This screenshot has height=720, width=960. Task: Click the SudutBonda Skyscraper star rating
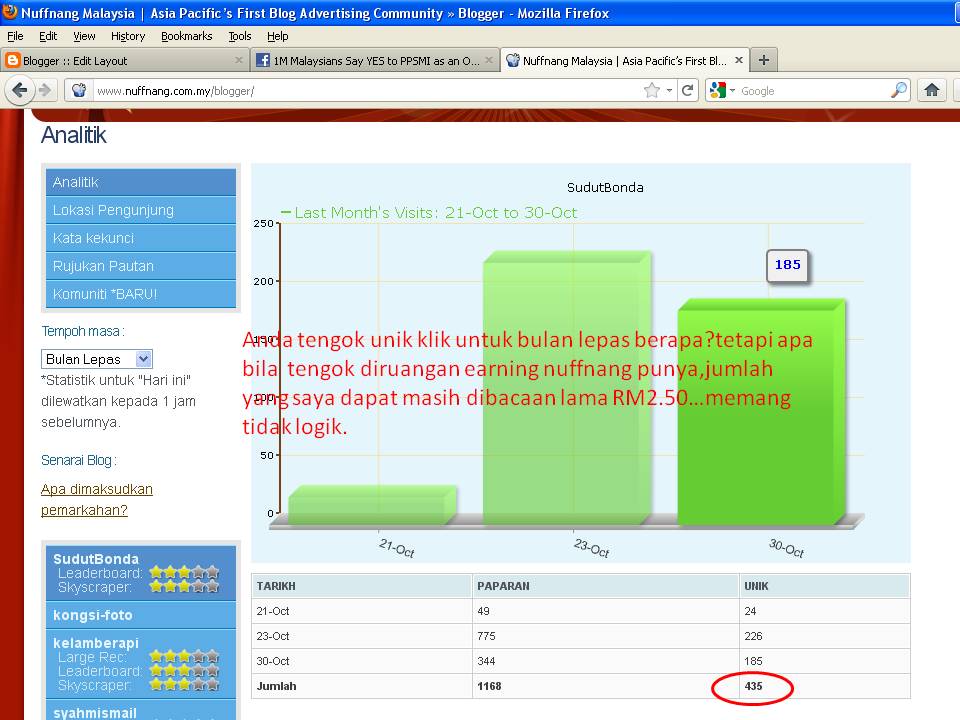[x=184, y=587]
